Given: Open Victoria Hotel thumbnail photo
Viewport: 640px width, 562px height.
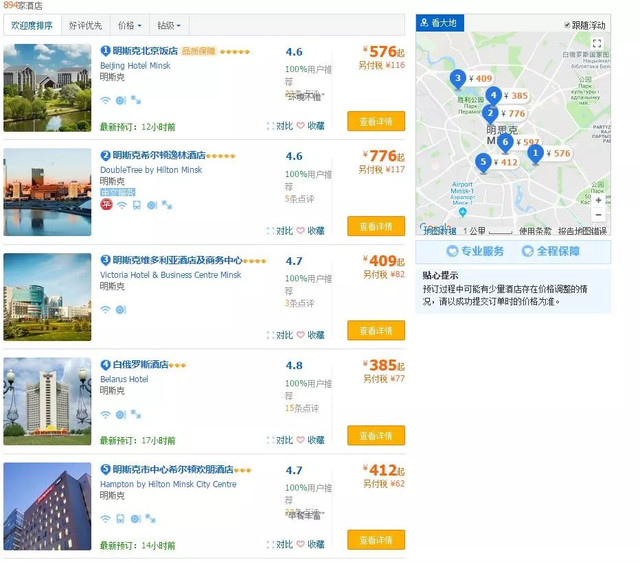Looking at the screenshot, I should click(x=47, y=297).
